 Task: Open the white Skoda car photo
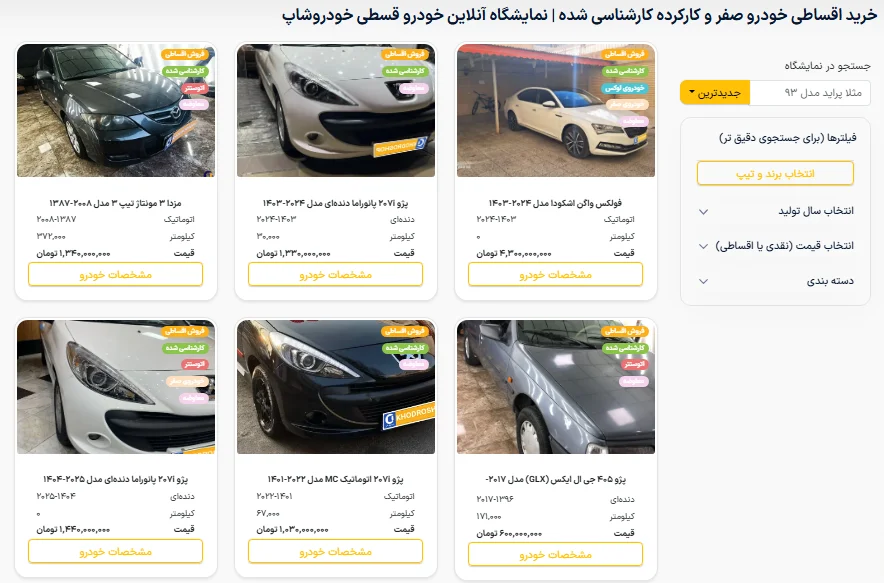pos(556,111)
